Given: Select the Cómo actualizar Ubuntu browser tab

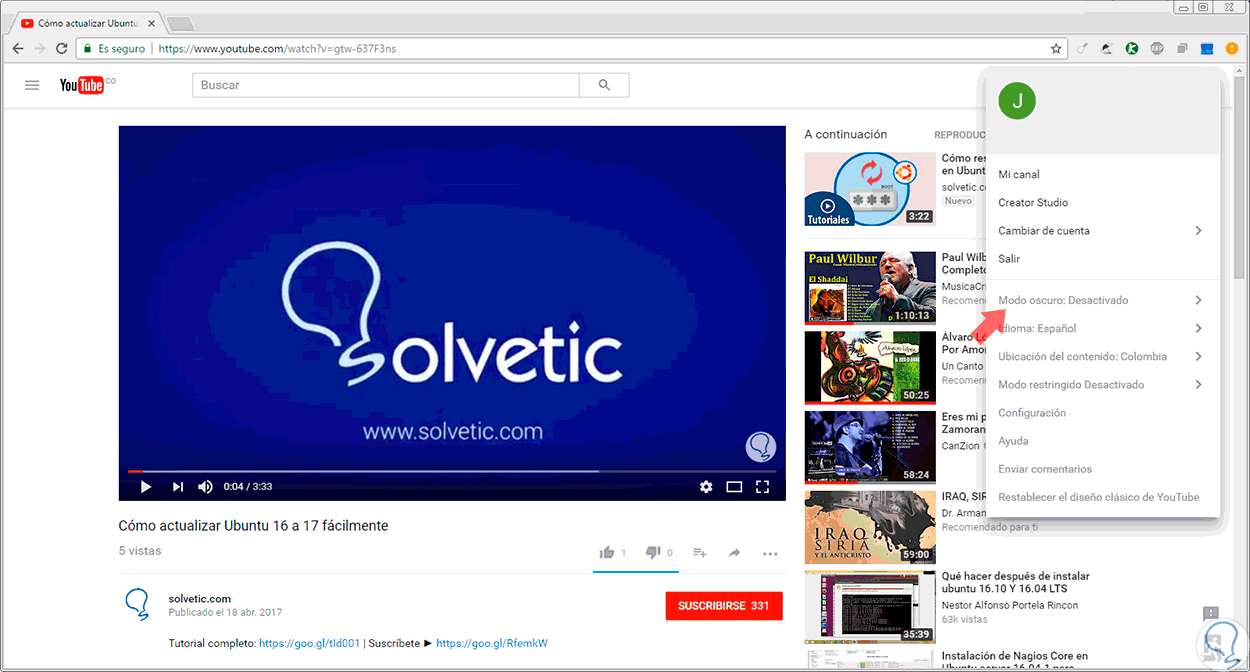Looking at the screenshot, I should (90, 22).
